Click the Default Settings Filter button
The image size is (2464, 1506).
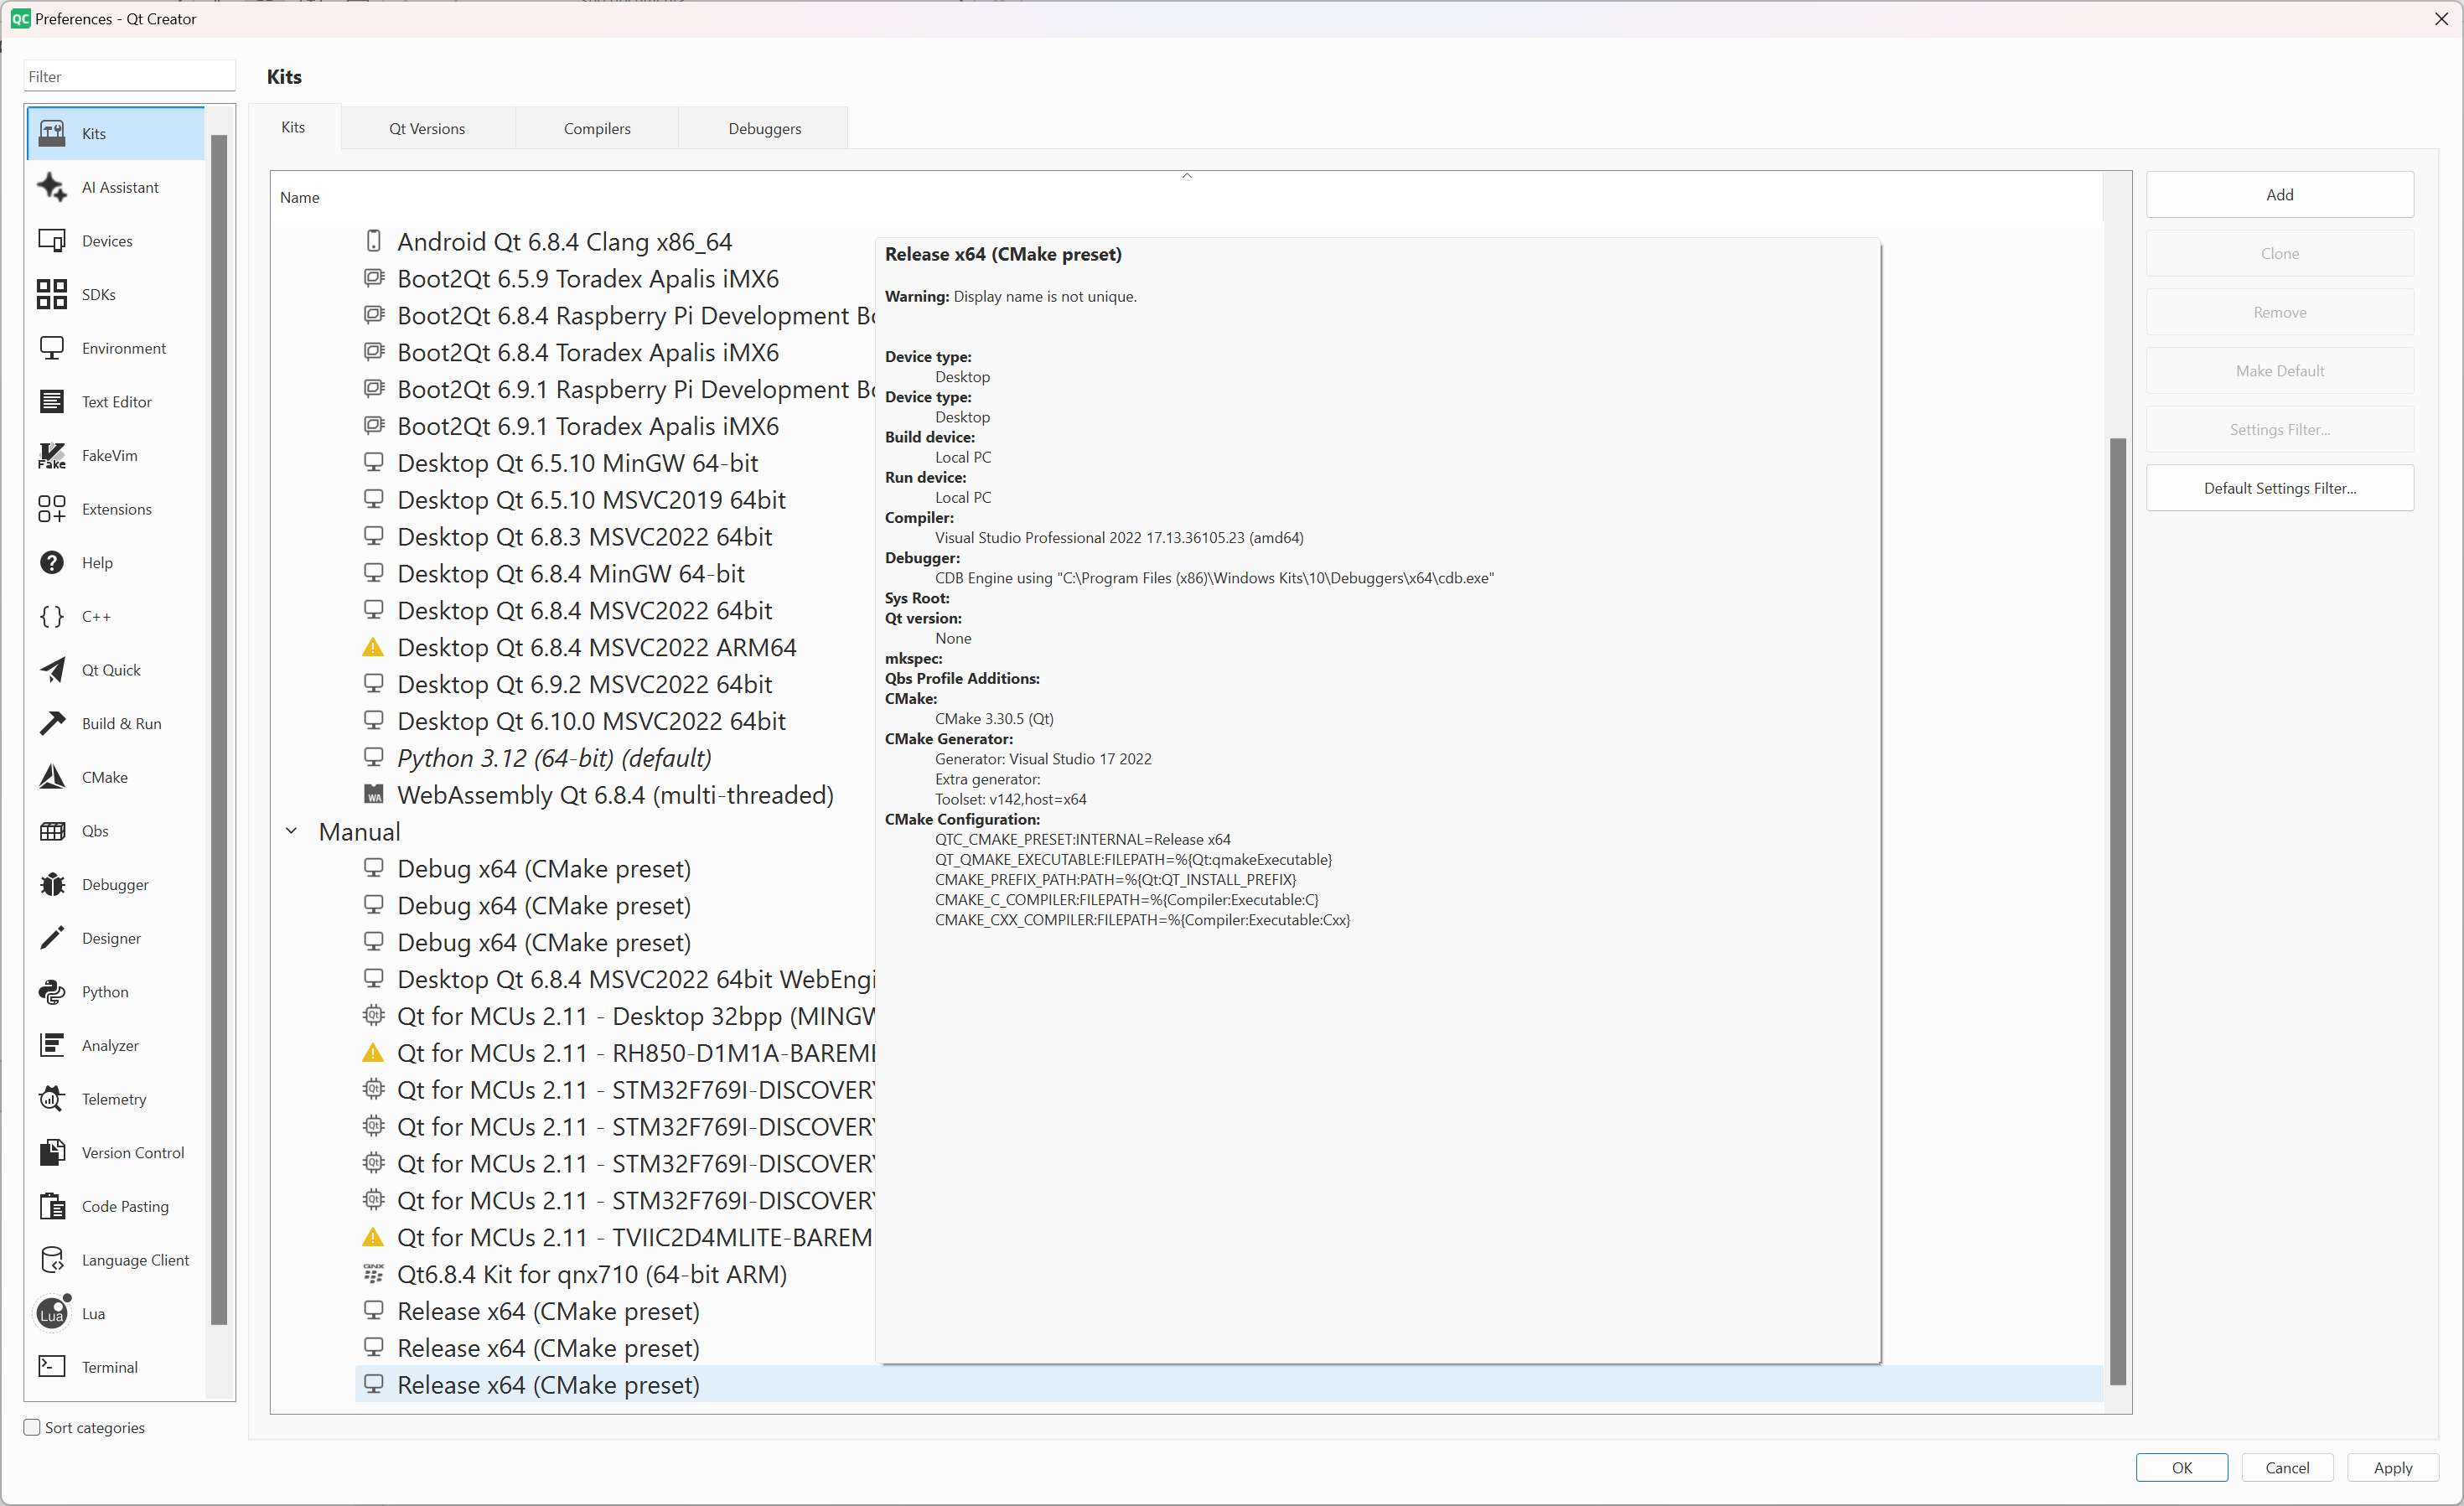pos(2279,488)
